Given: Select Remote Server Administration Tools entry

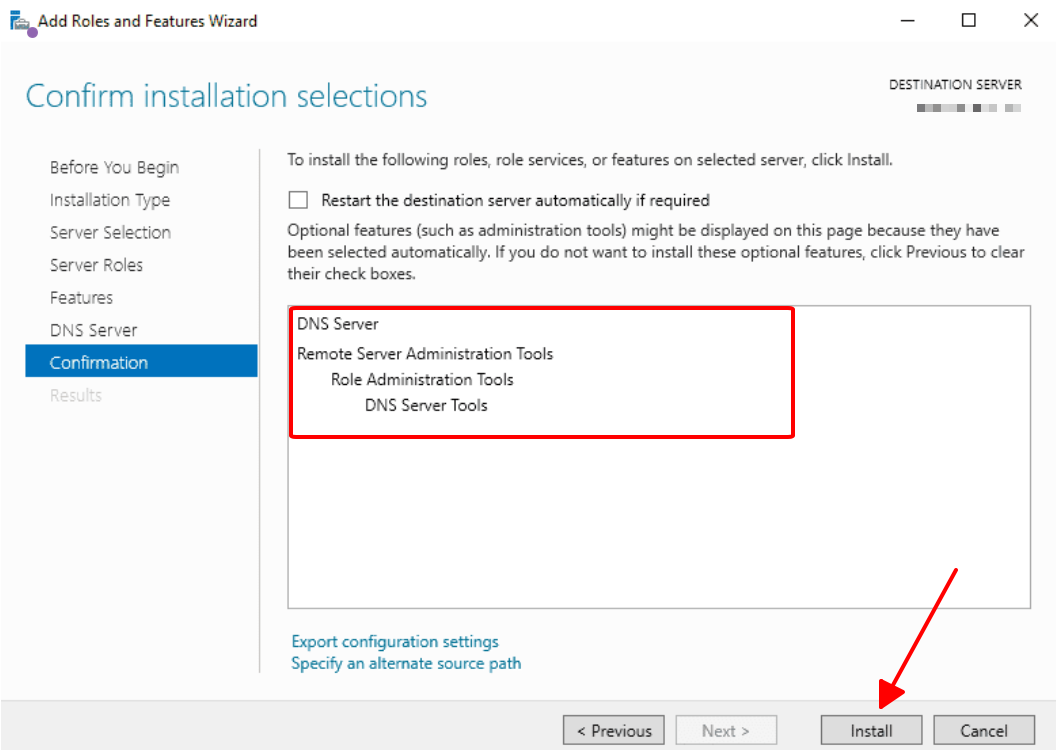Looking at the screenshot, I should coord(425,353).
